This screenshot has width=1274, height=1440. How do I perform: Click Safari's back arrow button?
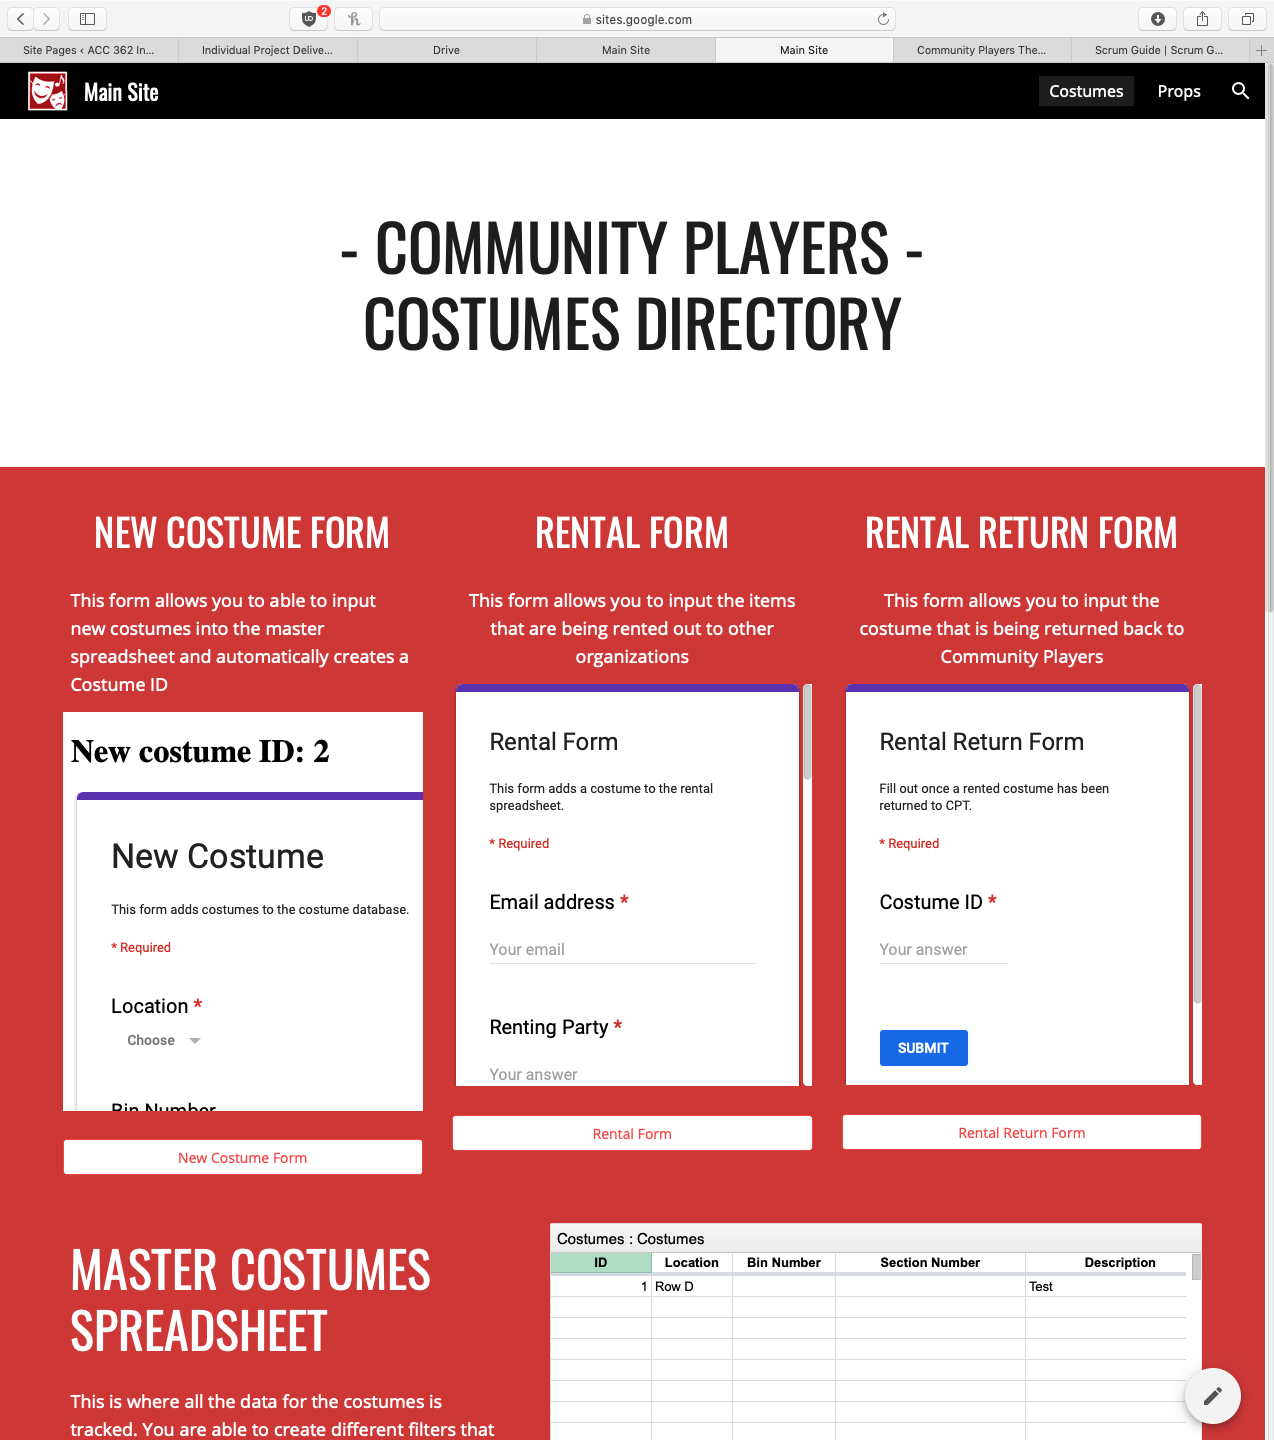pos(20,19)
